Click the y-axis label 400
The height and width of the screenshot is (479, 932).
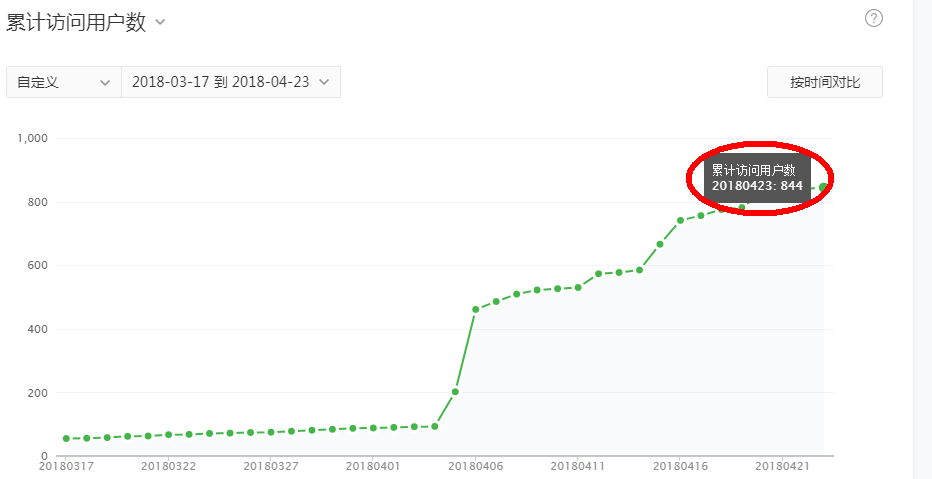point(39,329)
